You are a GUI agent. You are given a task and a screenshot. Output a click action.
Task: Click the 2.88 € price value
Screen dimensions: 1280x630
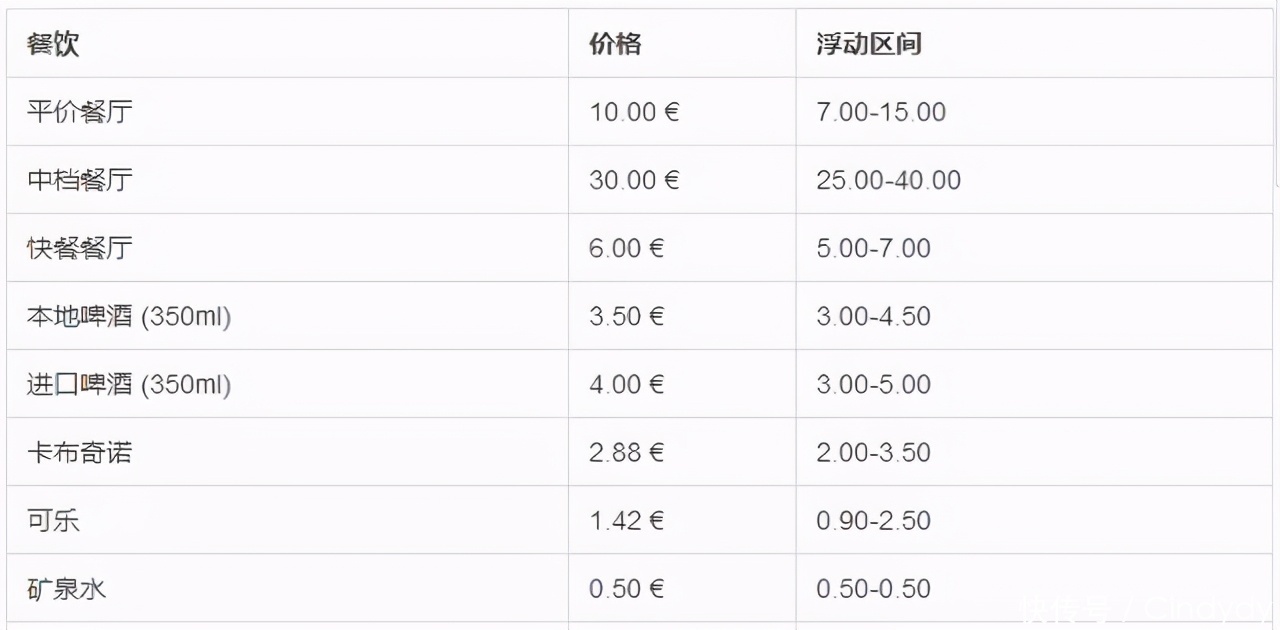click(x=626, y=452)
